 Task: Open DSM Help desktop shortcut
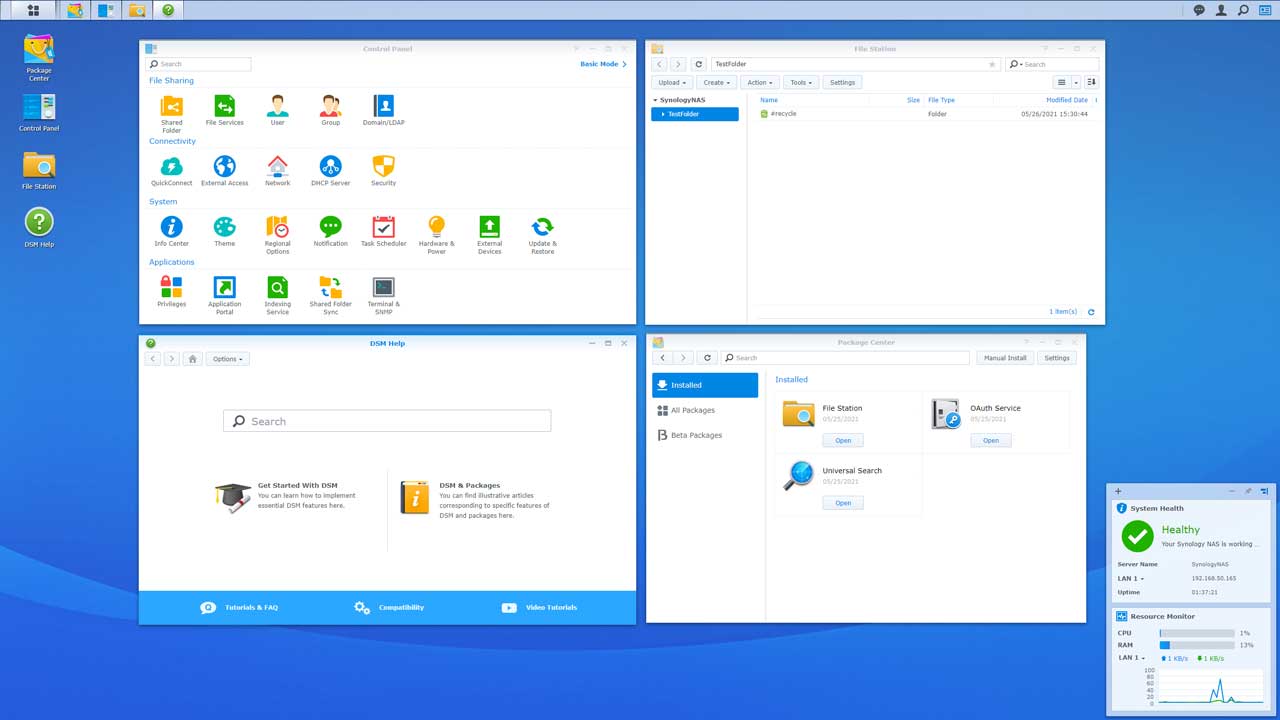click(39, 228)
